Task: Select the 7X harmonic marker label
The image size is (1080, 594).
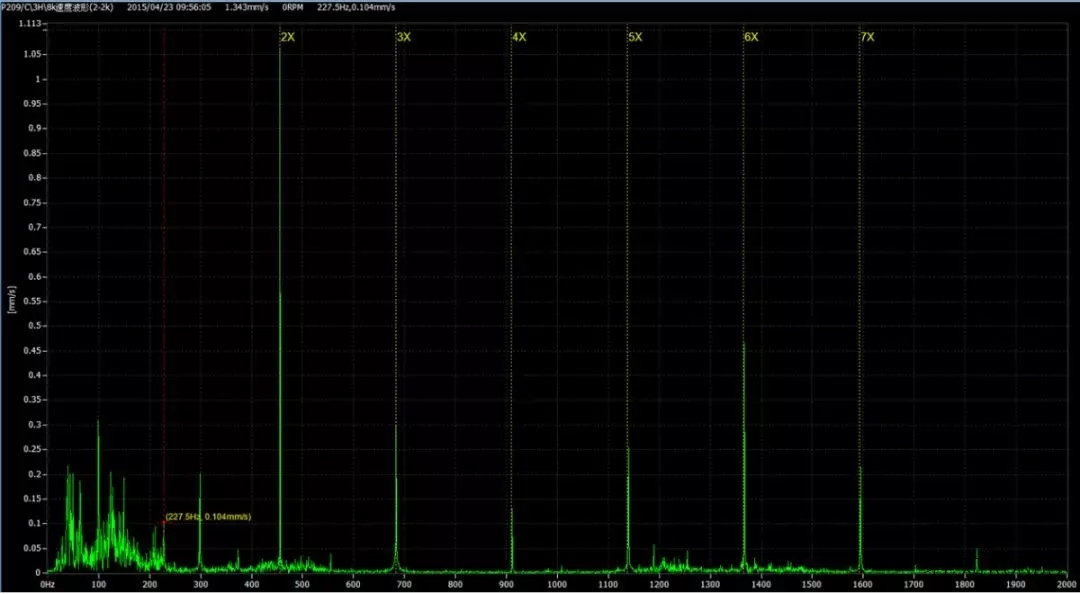Action: (x=867, y=37)
